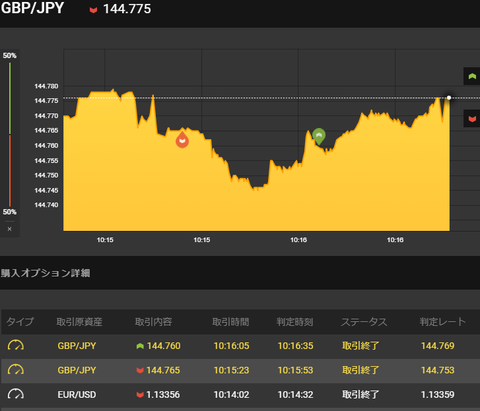Click gauge icon in the first GBP/JPY row
This screenshot has width=480, height=411.
[16, 346]
